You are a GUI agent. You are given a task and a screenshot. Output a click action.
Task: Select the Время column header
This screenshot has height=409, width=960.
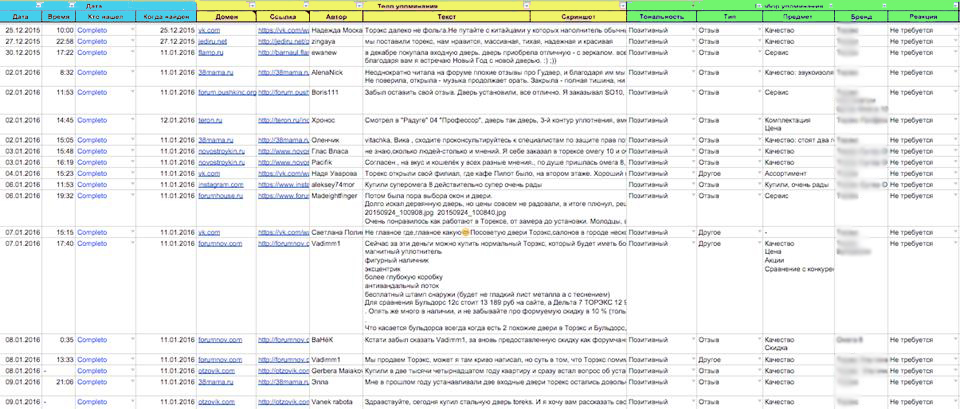(x=58, y=17)
